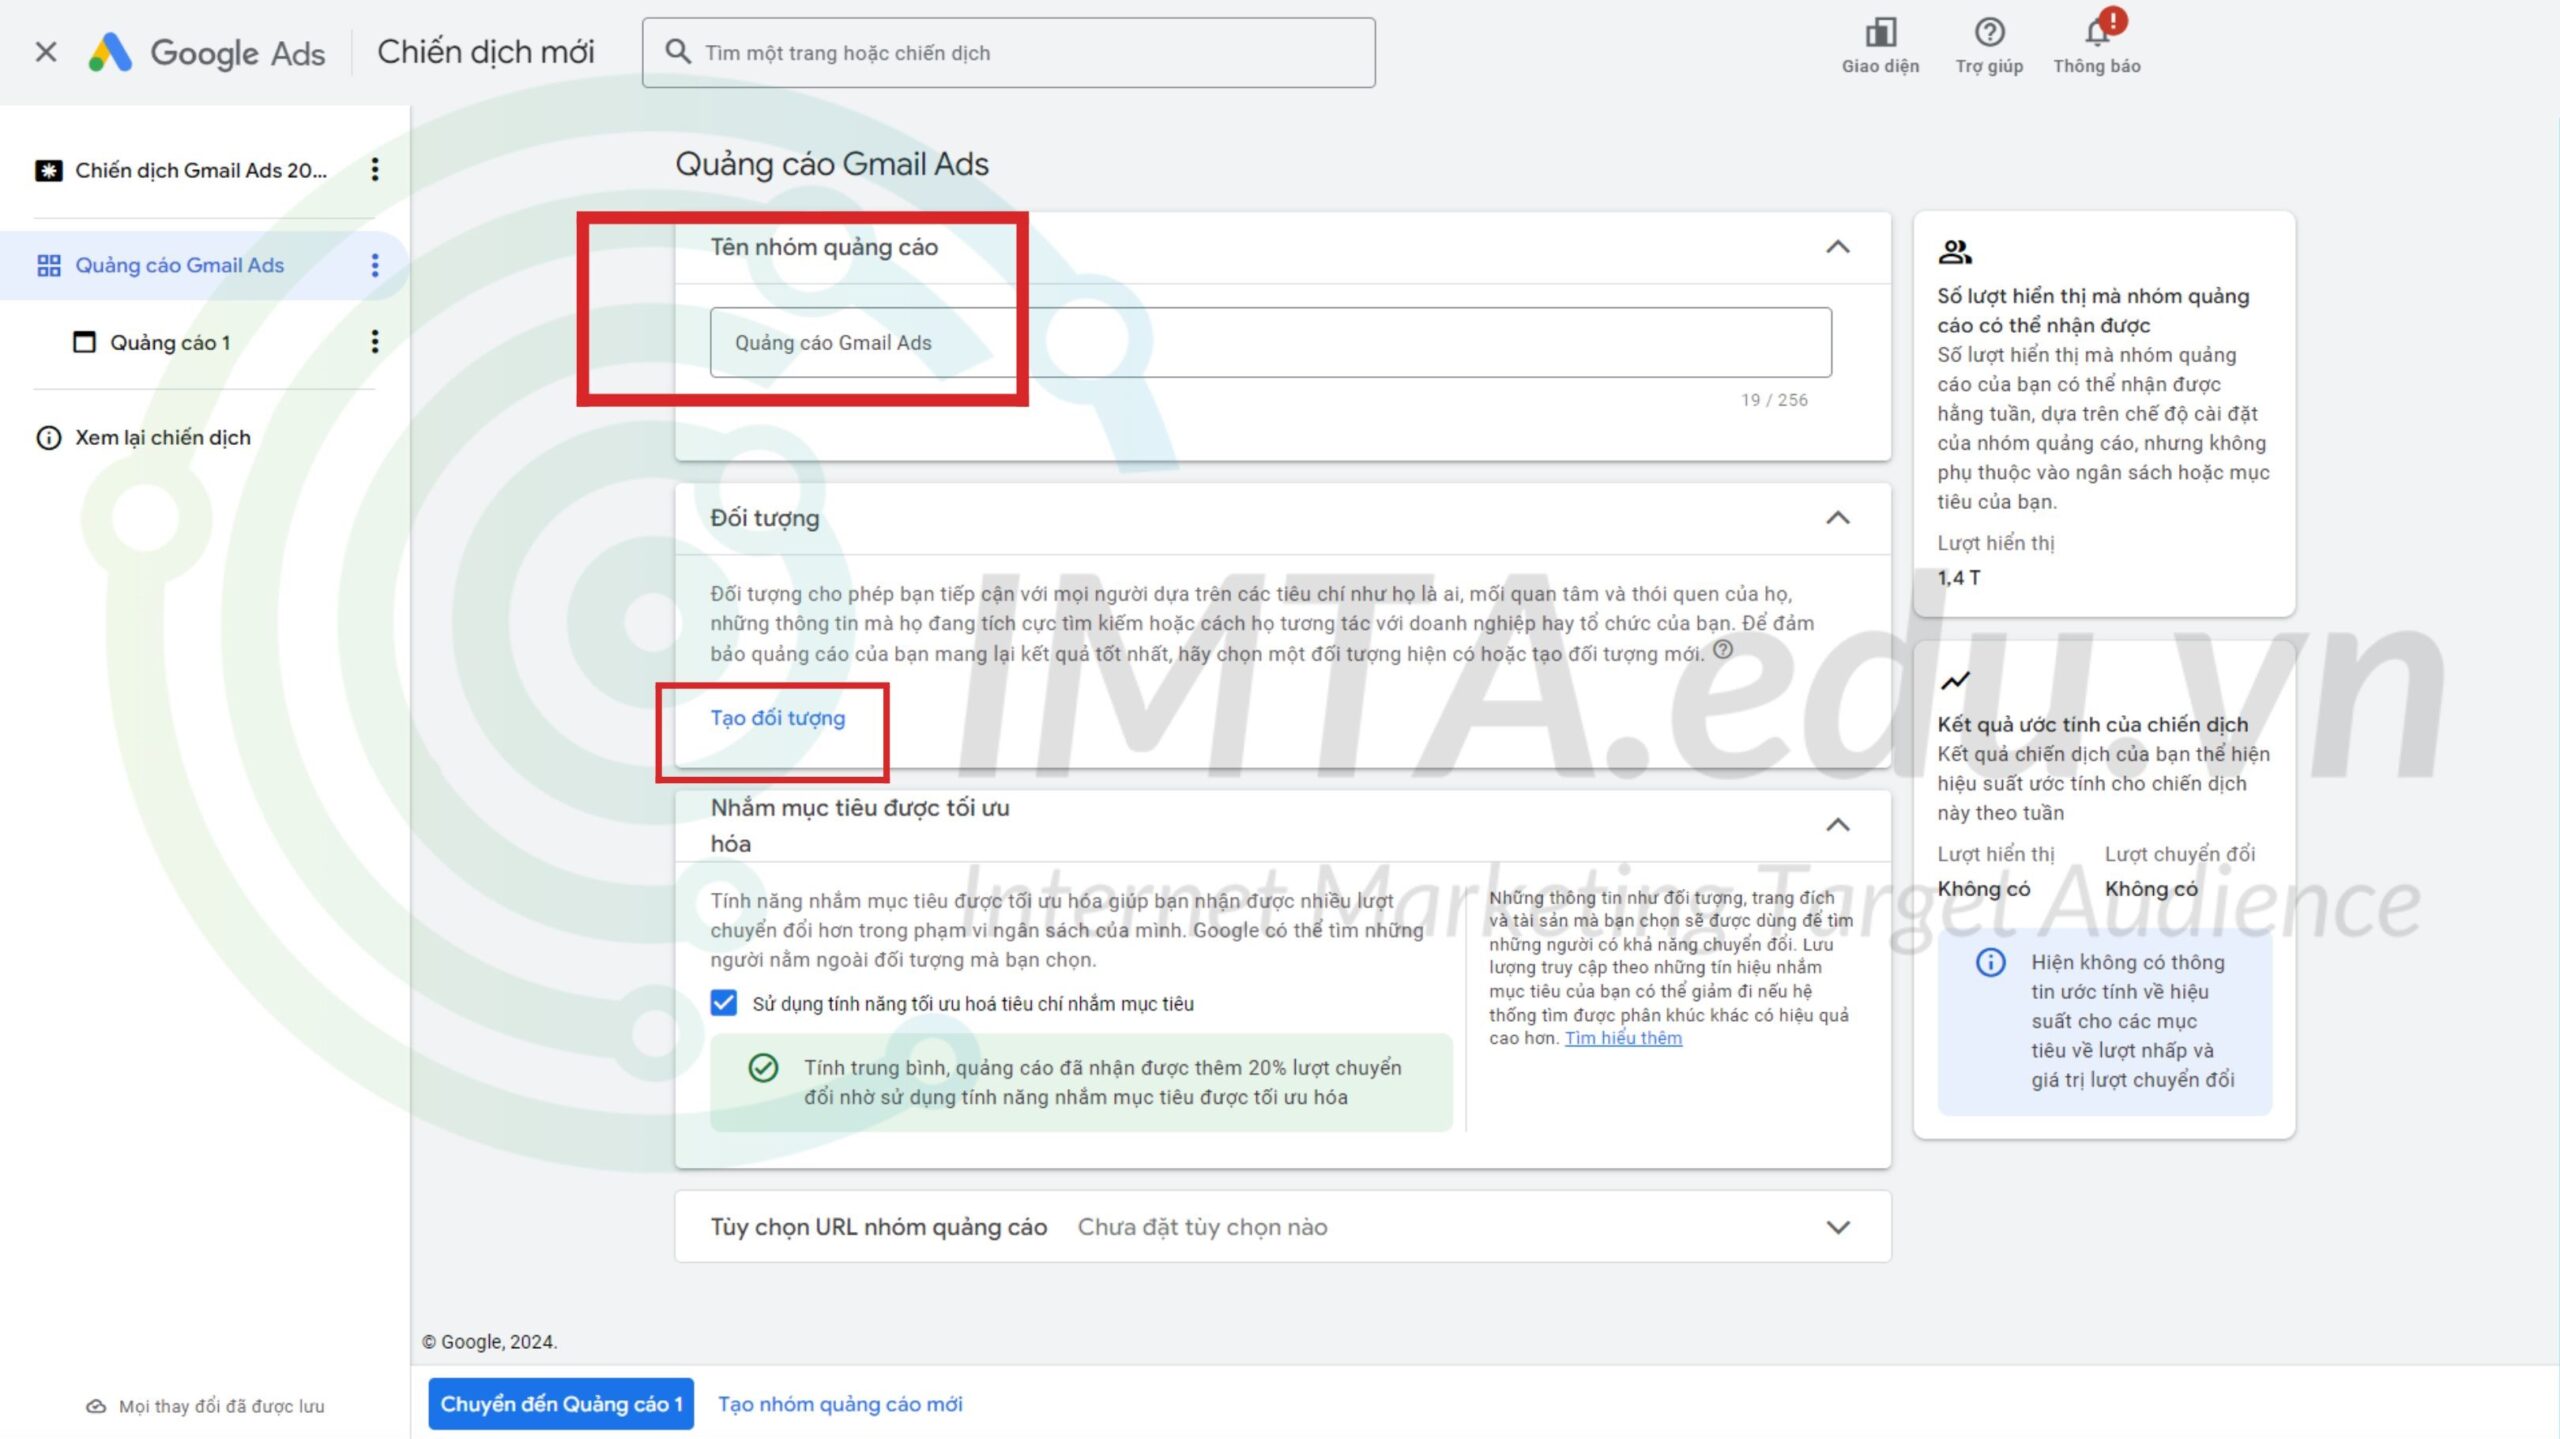Viewport: 2560px width, 1439px height.
Task: Click the 19 / 256 character counter
Action: pos(1774,400)
